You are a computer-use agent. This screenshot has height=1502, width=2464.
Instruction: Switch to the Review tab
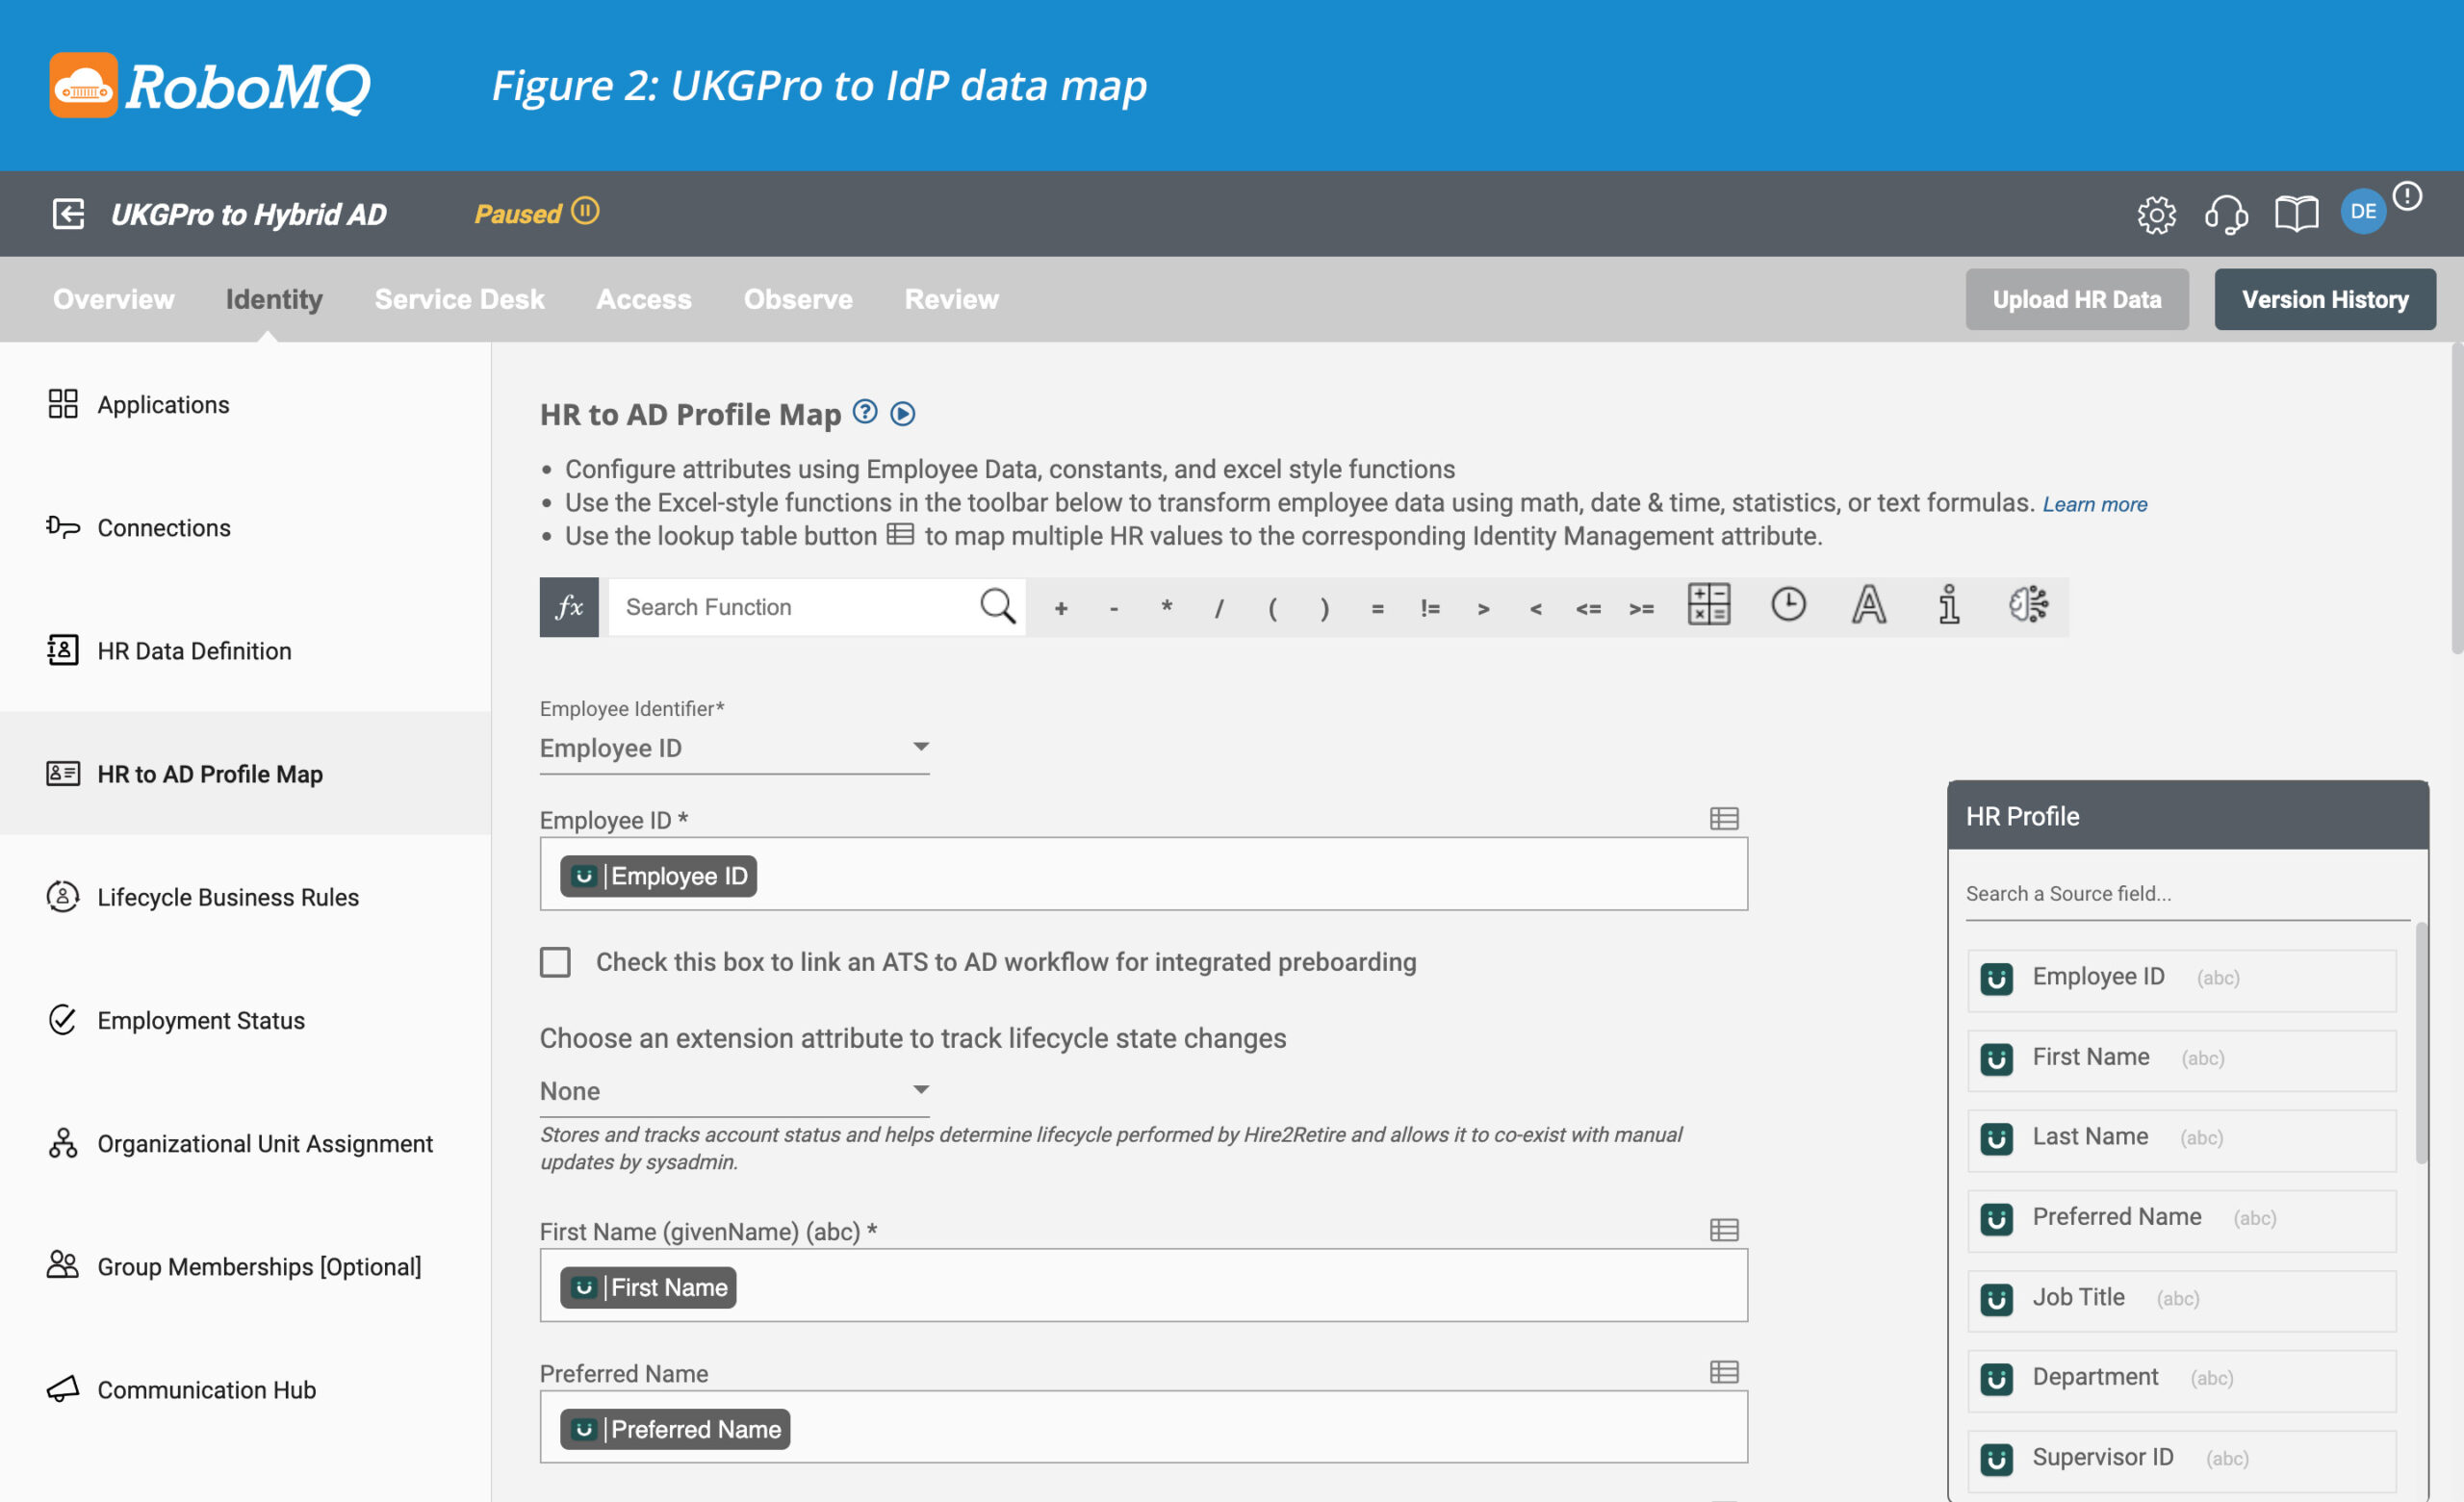click(952, 299)
